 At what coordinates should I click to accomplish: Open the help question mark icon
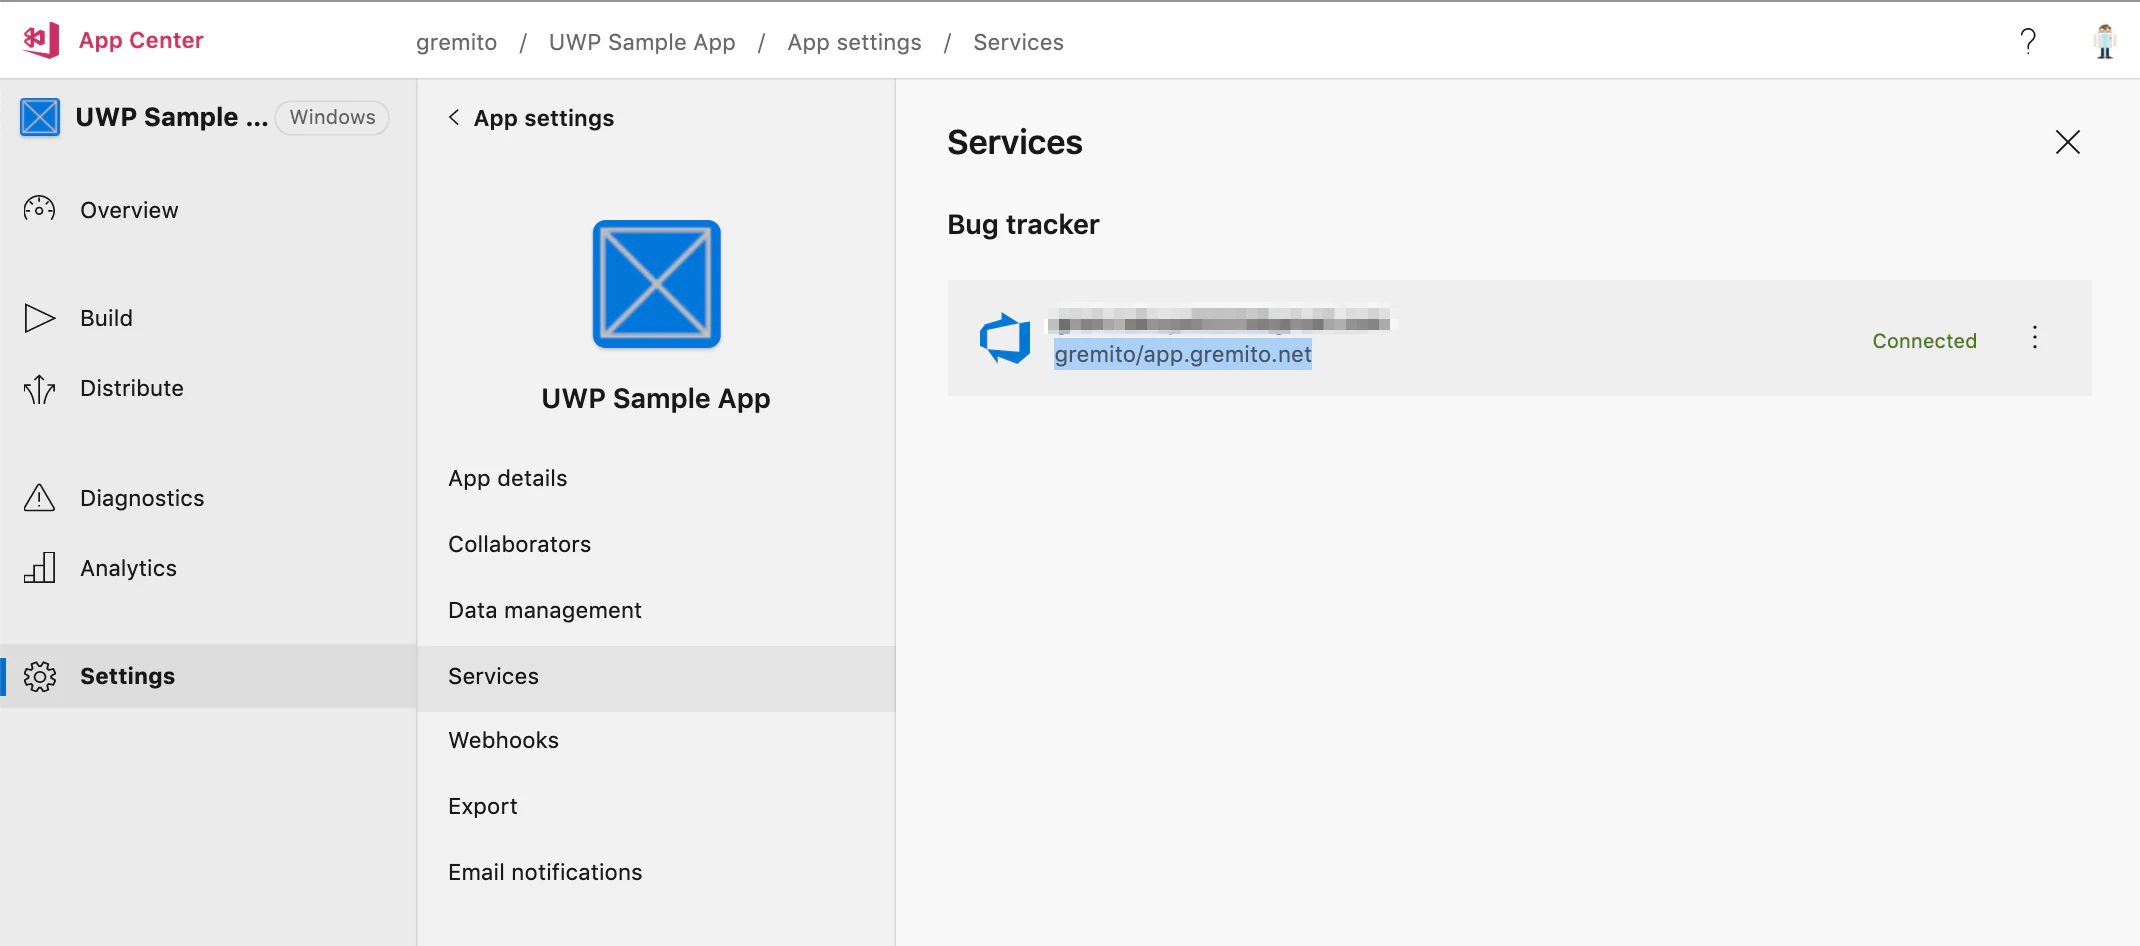tap(2028, 41)
